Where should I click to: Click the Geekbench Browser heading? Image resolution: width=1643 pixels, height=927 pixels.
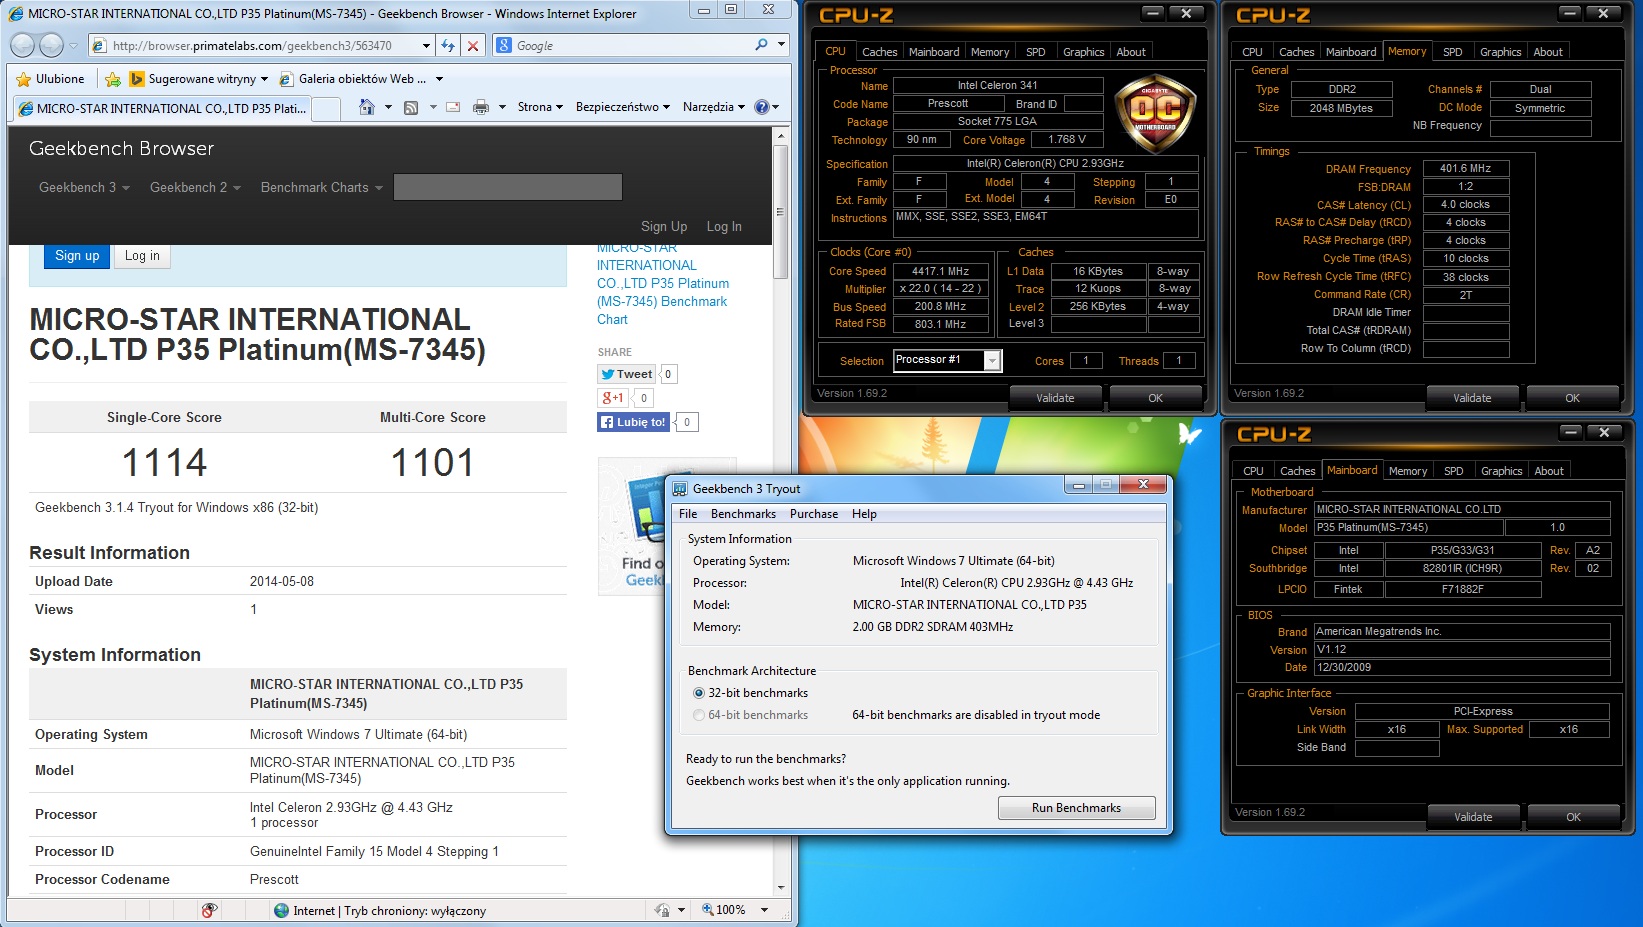click(x=121, y=148)
